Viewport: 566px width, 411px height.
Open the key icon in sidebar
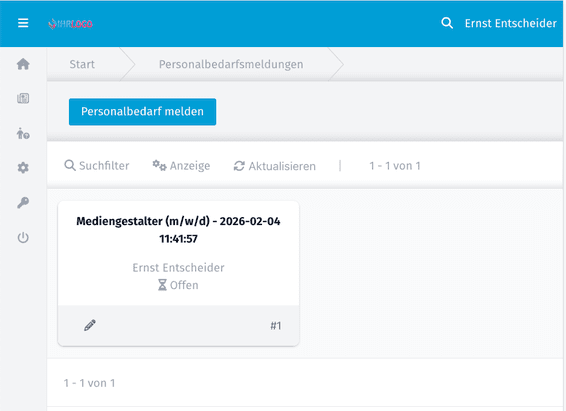(x=23, y=203)
